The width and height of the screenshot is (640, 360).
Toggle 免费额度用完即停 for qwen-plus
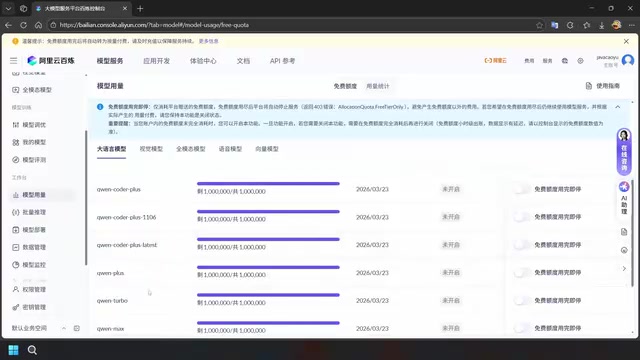[522, 272]
